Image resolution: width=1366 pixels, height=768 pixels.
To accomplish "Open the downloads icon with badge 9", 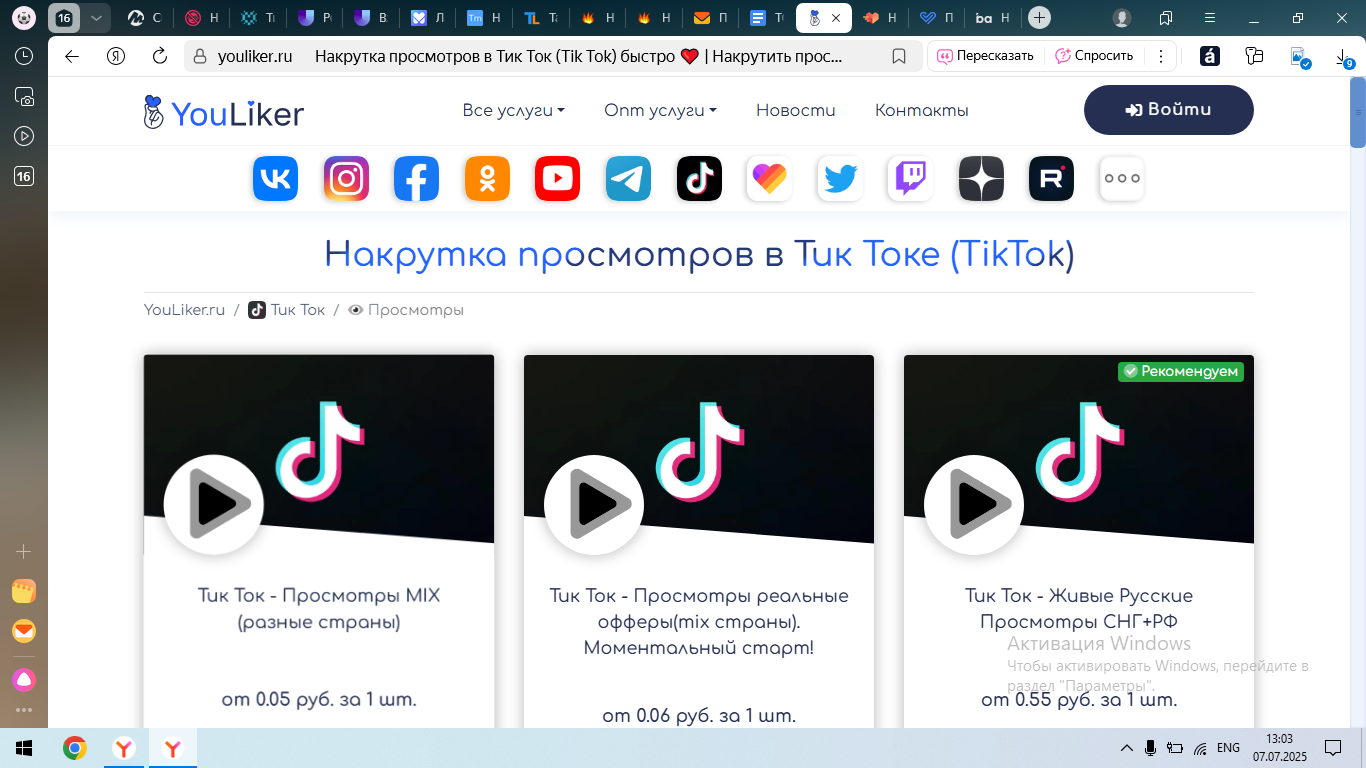I will 1345,58.
